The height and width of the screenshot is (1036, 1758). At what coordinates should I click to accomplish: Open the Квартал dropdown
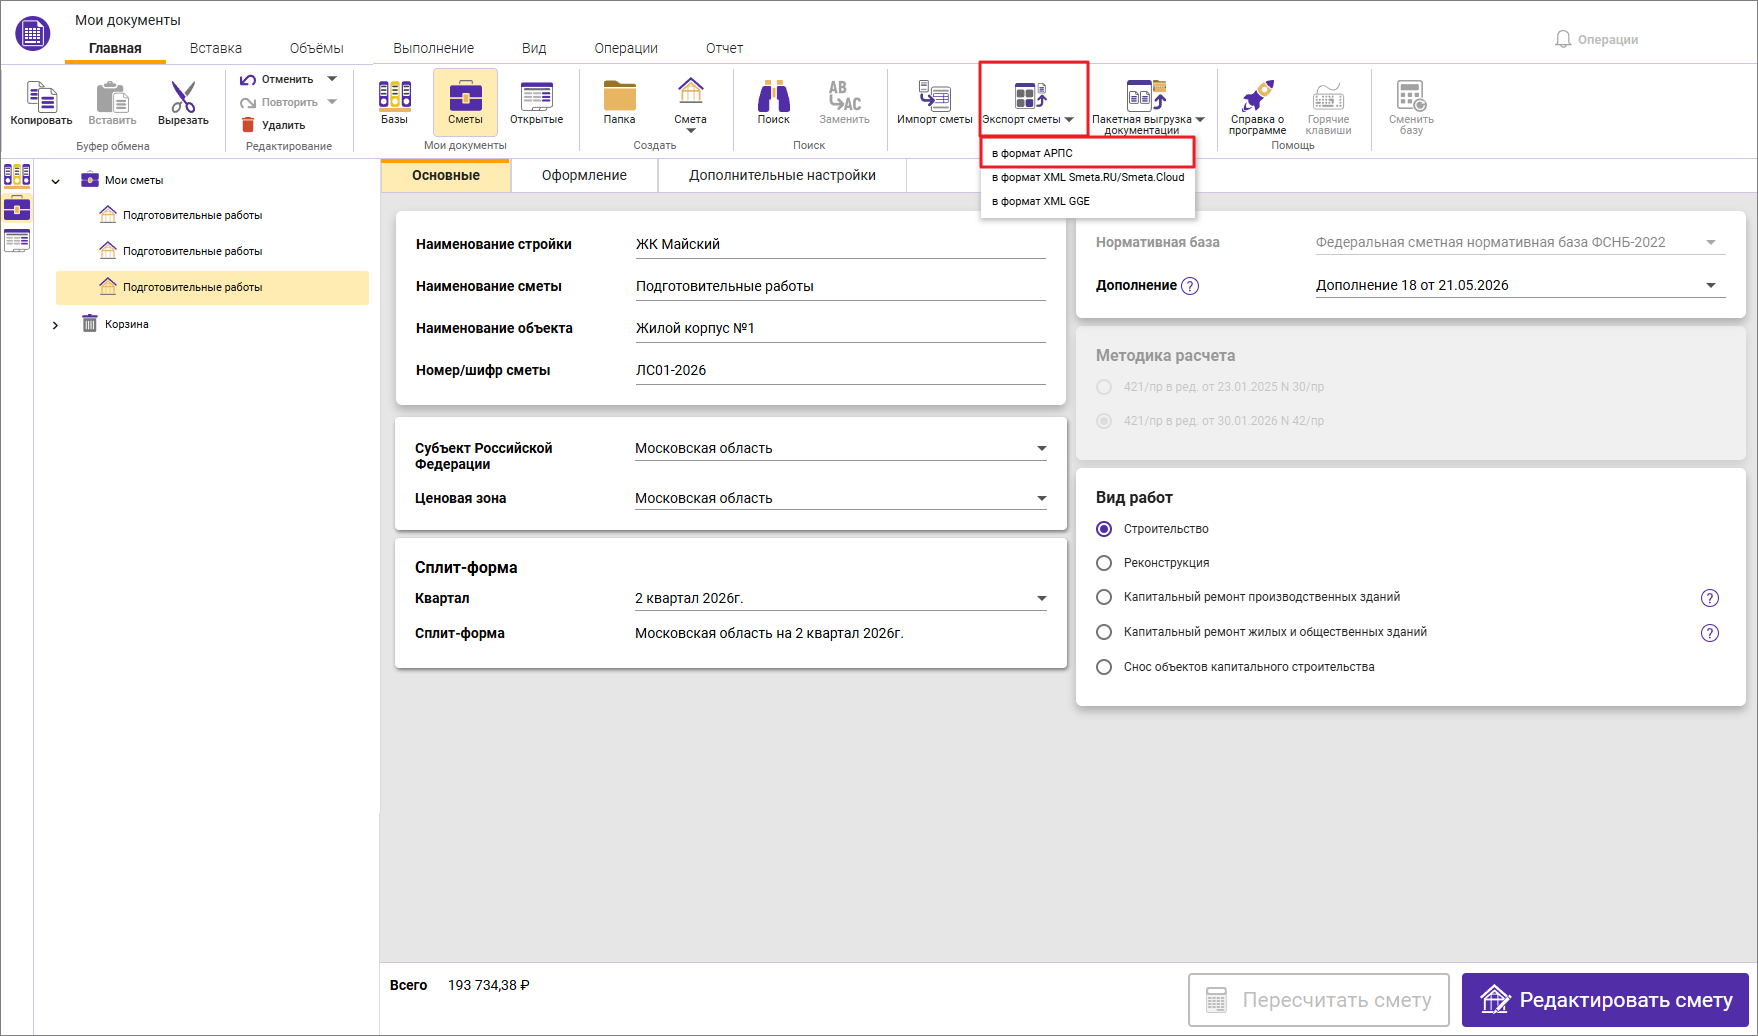tap(841, 598)
